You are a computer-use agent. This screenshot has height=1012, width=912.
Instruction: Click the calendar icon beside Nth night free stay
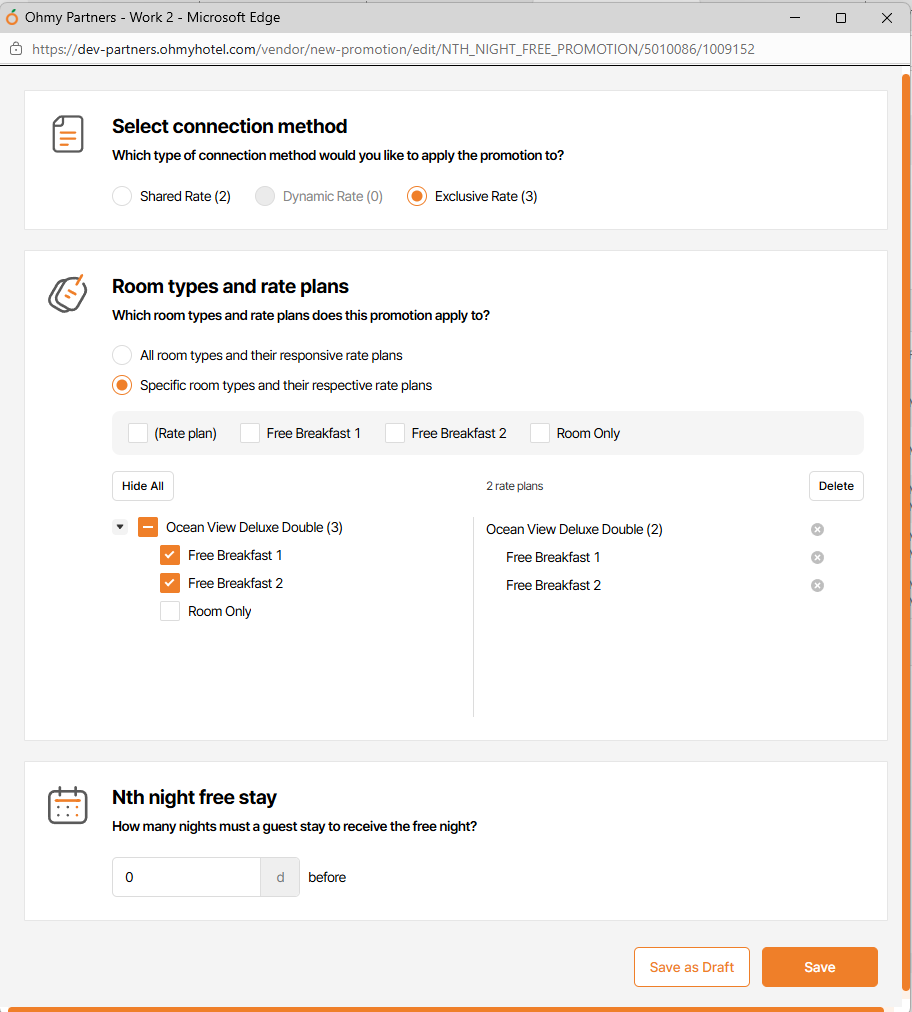point(68,805)
